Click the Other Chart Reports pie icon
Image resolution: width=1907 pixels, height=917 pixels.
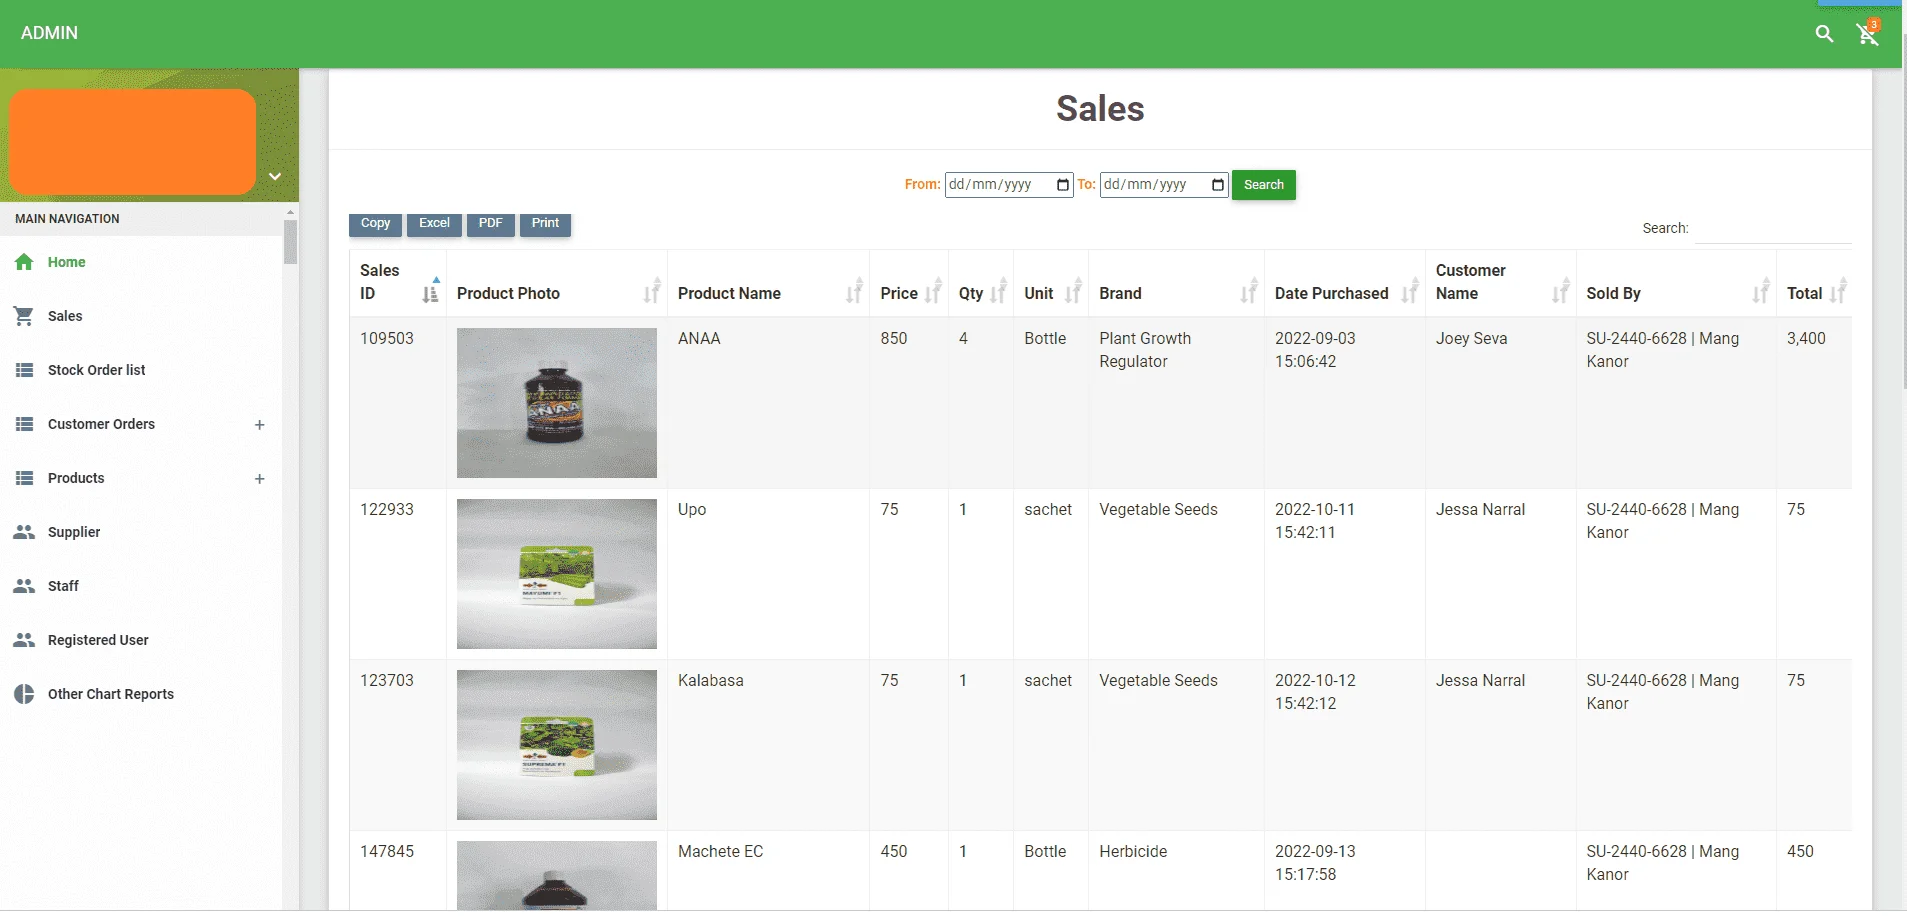(x=24, y=694)
